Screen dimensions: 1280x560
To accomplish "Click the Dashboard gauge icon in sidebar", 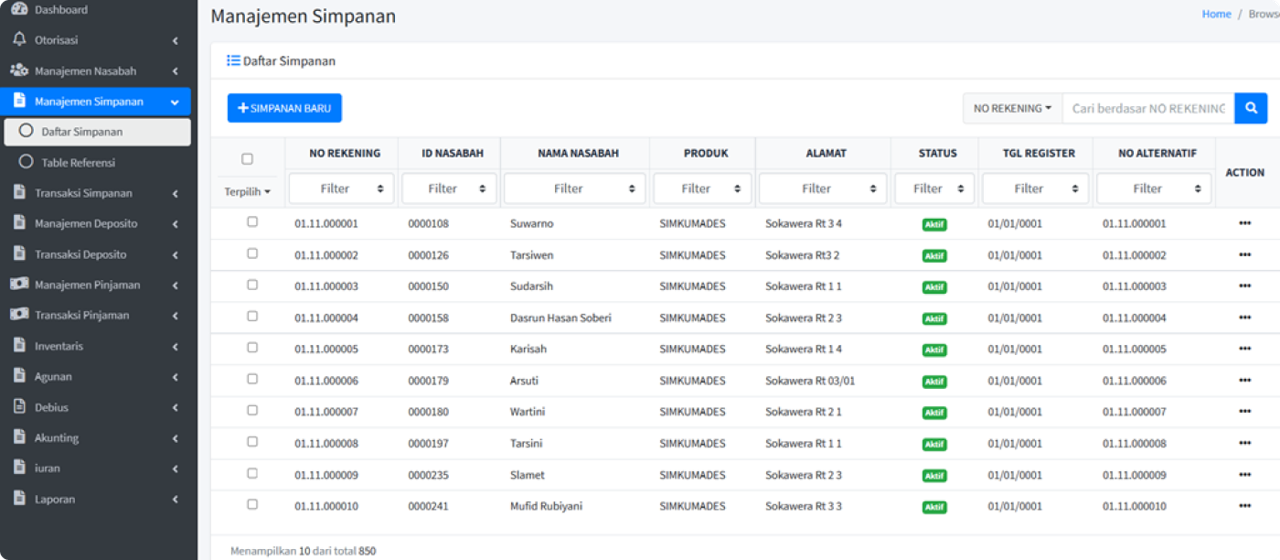I will pyautogui.click(x=19, y=9).
